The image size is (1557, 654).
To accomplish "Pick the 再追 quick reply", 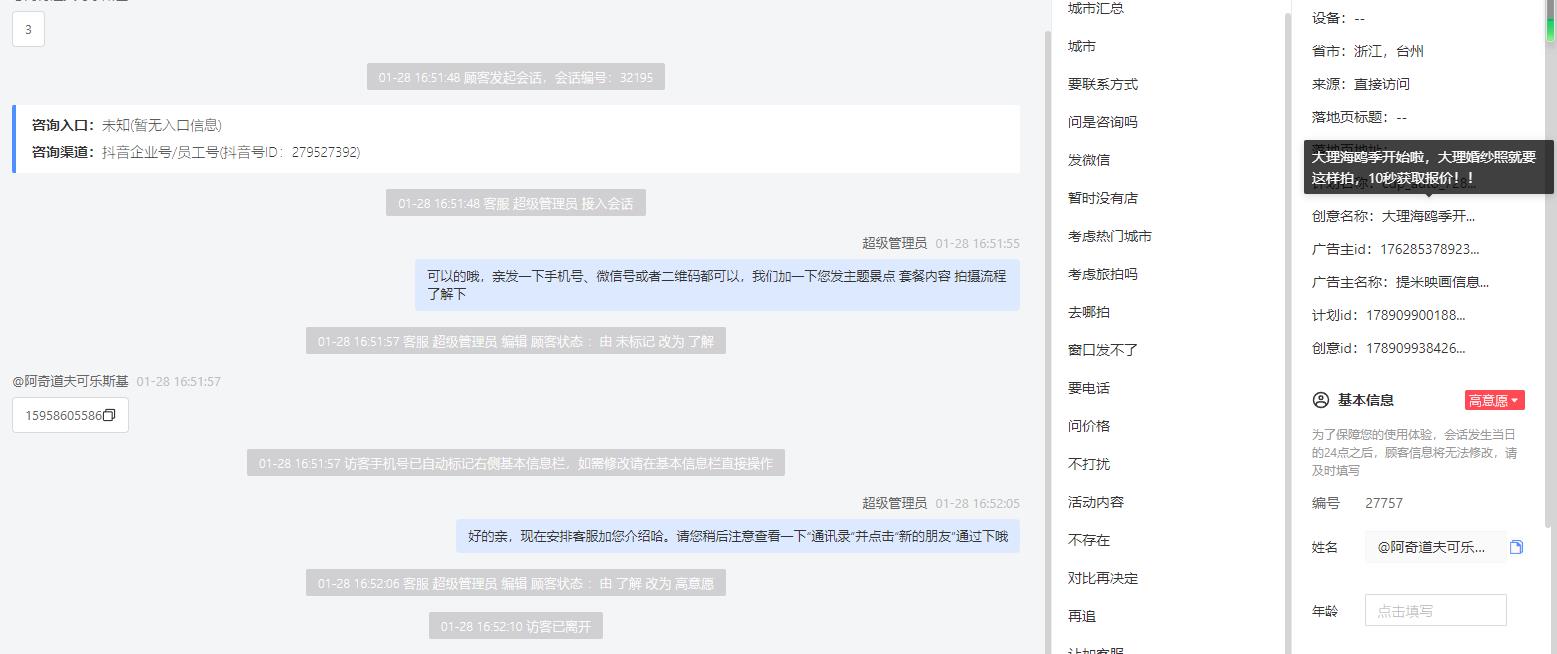I will pos(1082,616).
